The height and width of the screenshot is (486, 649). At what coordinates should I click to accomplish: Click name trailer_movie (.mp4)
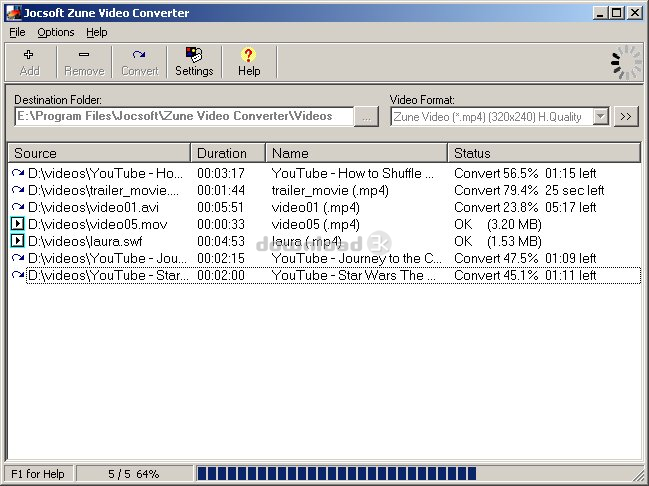330,190
